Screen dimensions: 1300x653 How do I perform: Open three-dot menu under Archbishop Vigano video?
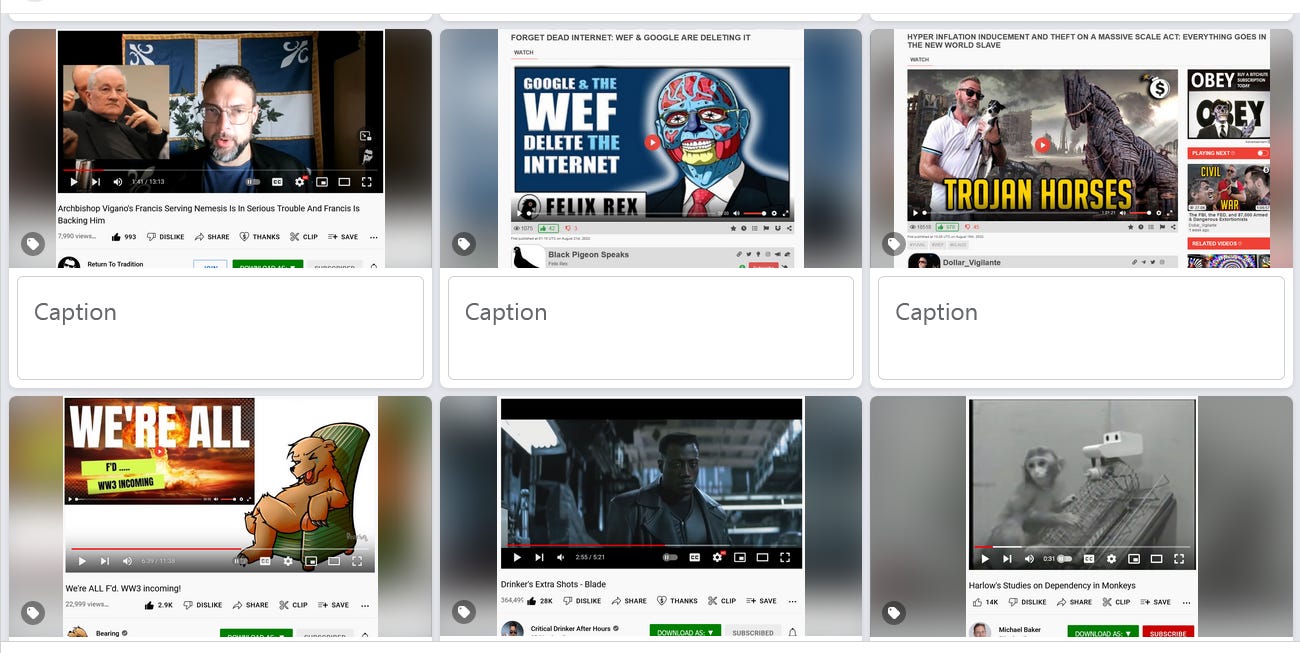[374, 237]
